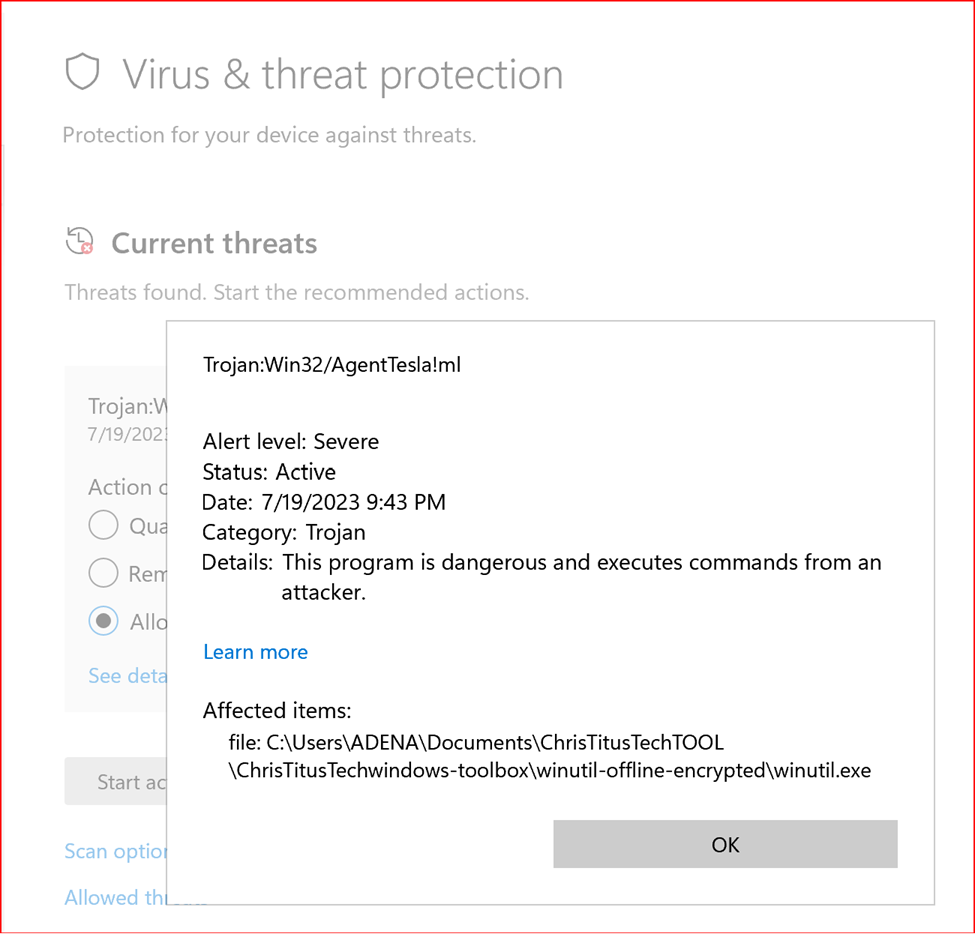Screen dimensions: 975x934
Task: Click OK to close the threat details
Action: click(725, 844)
